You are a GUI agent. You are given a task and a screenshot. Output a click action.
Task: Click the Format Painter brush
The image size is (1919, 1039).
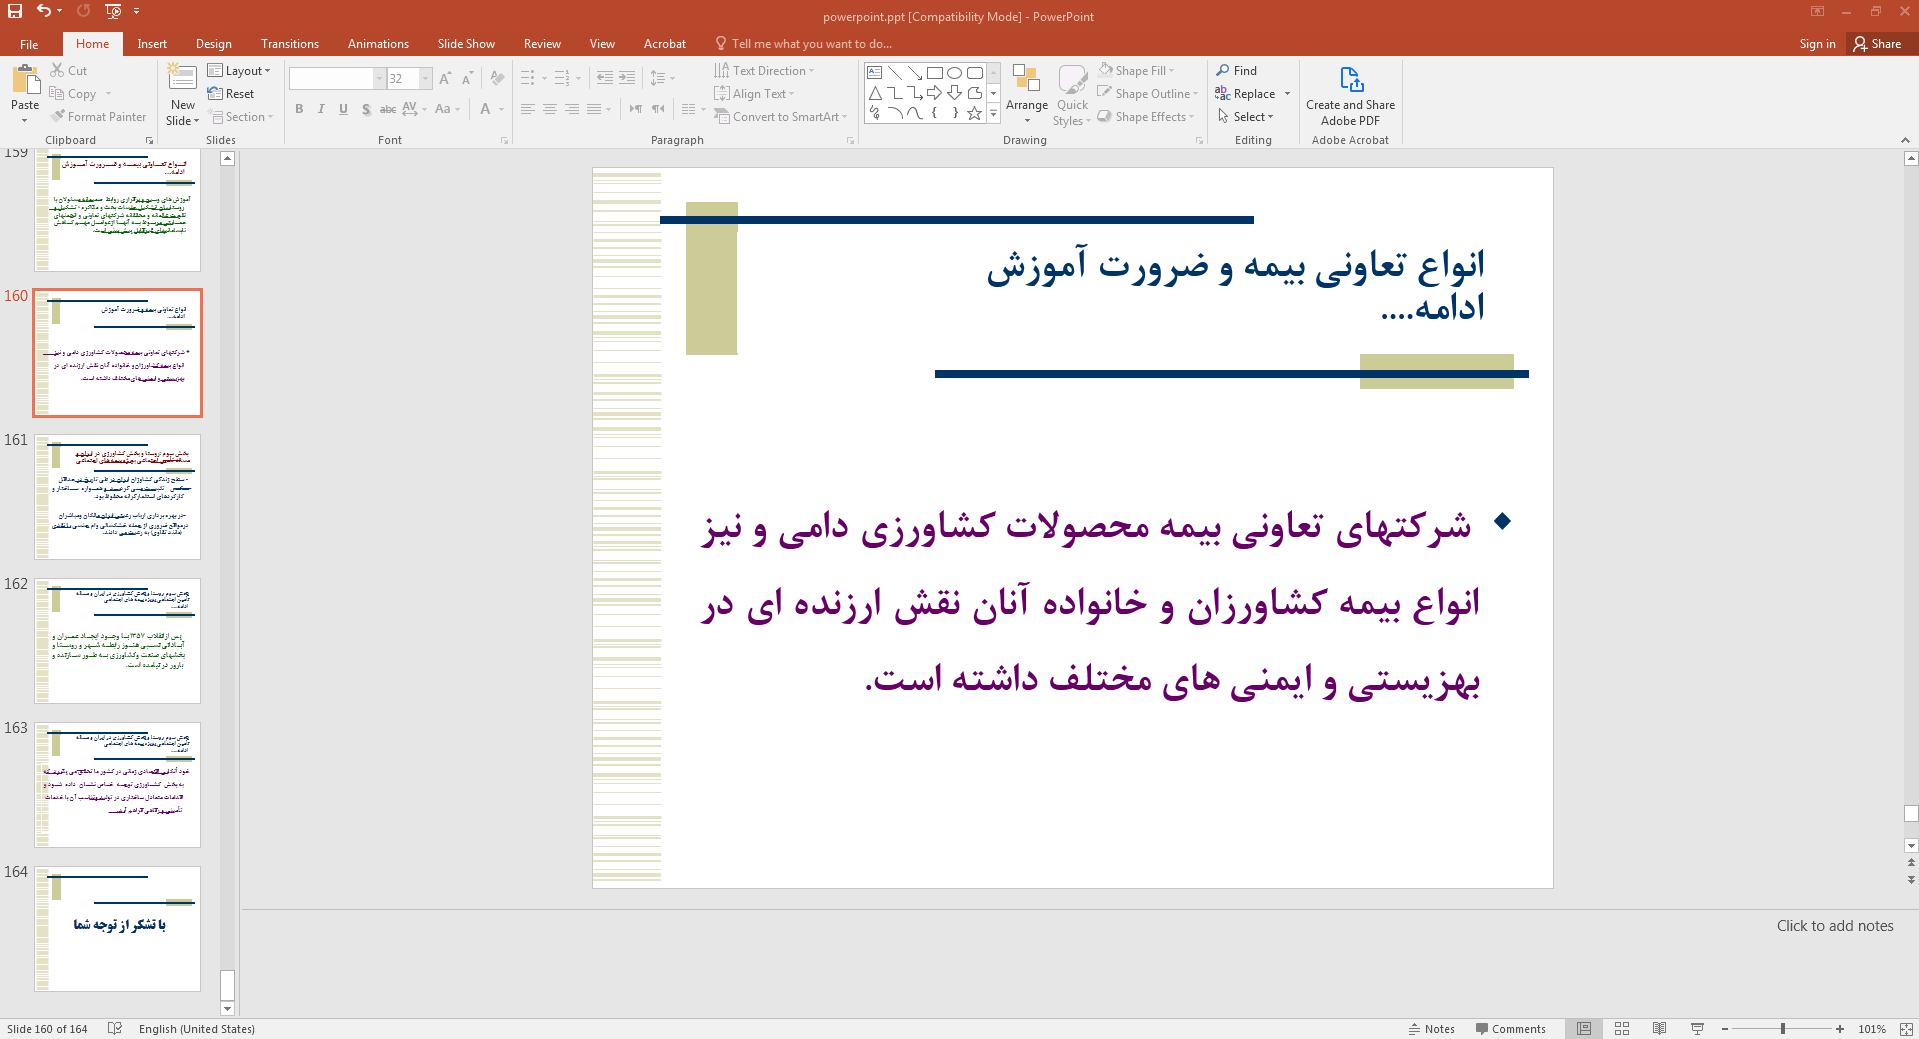pyautogui.click(x=99, y=117)
